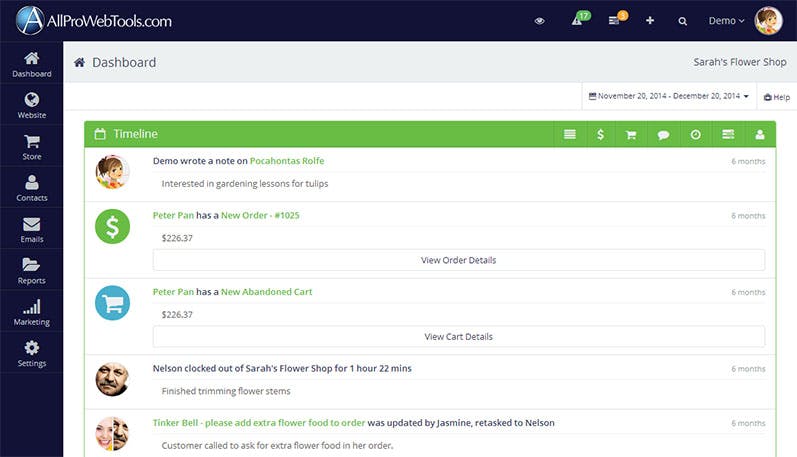Filter timeline by contacts person icon
The width and height of the screenshot is (797, 457).
click(760, 134)
